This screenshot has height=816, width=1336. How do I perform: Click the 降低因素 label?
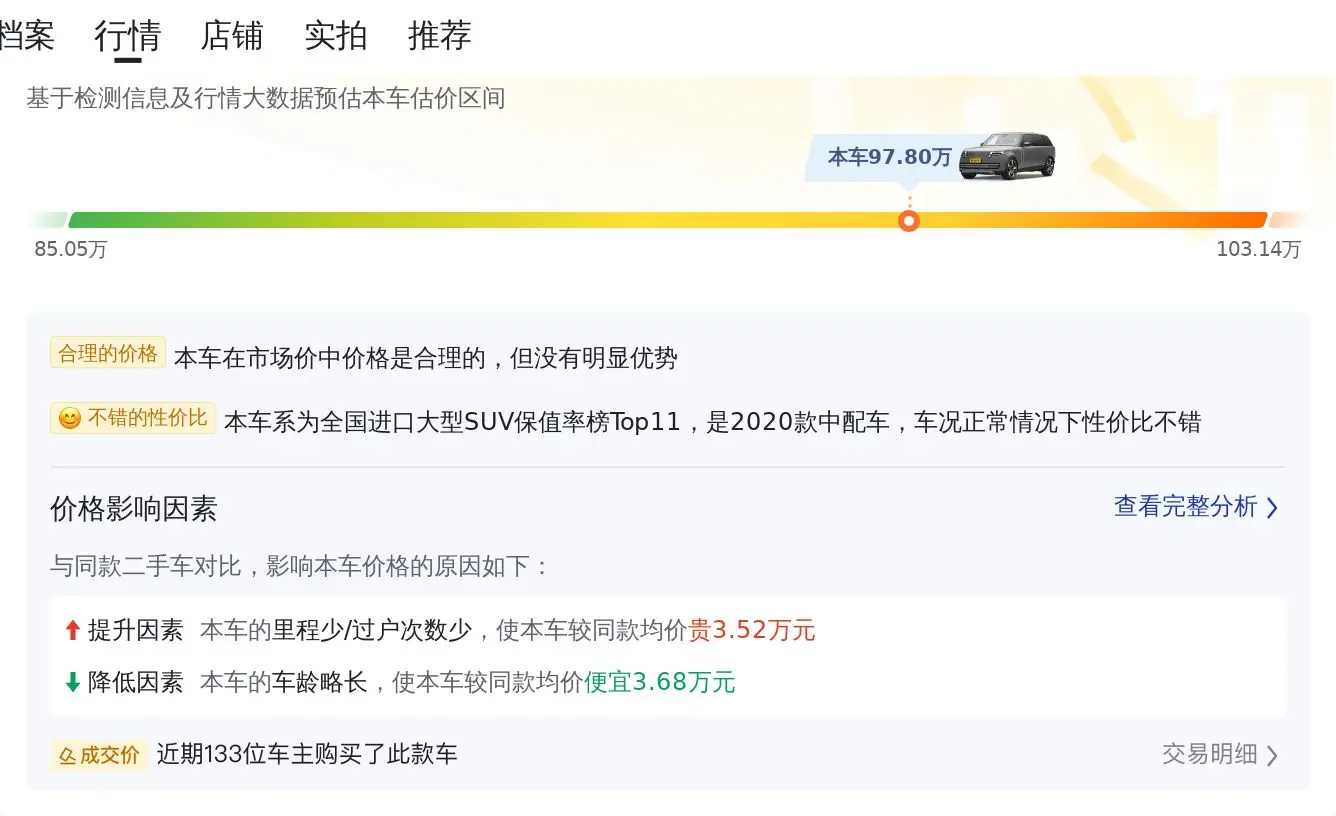coord(136,683)
